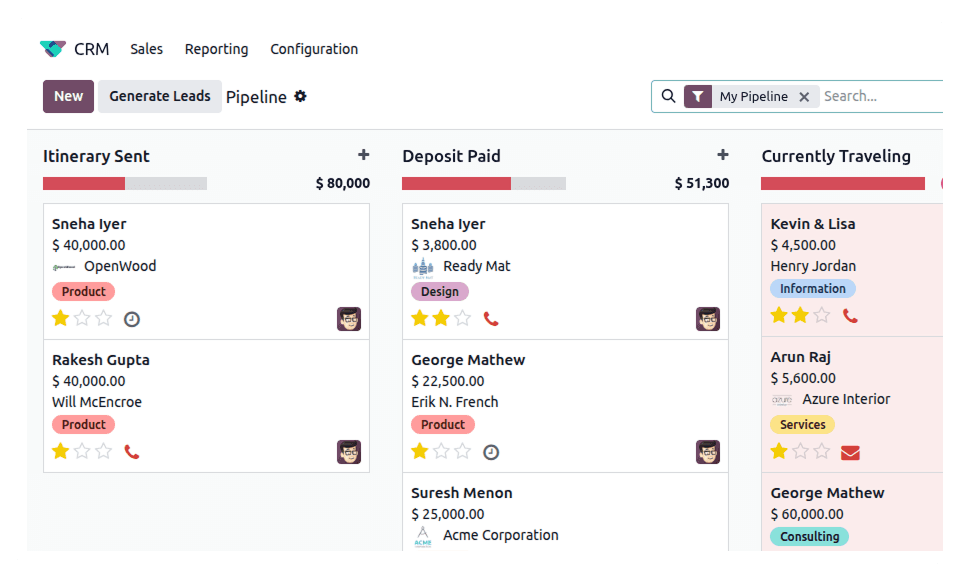Click the search magnifier icon

[x=668, y=96]
